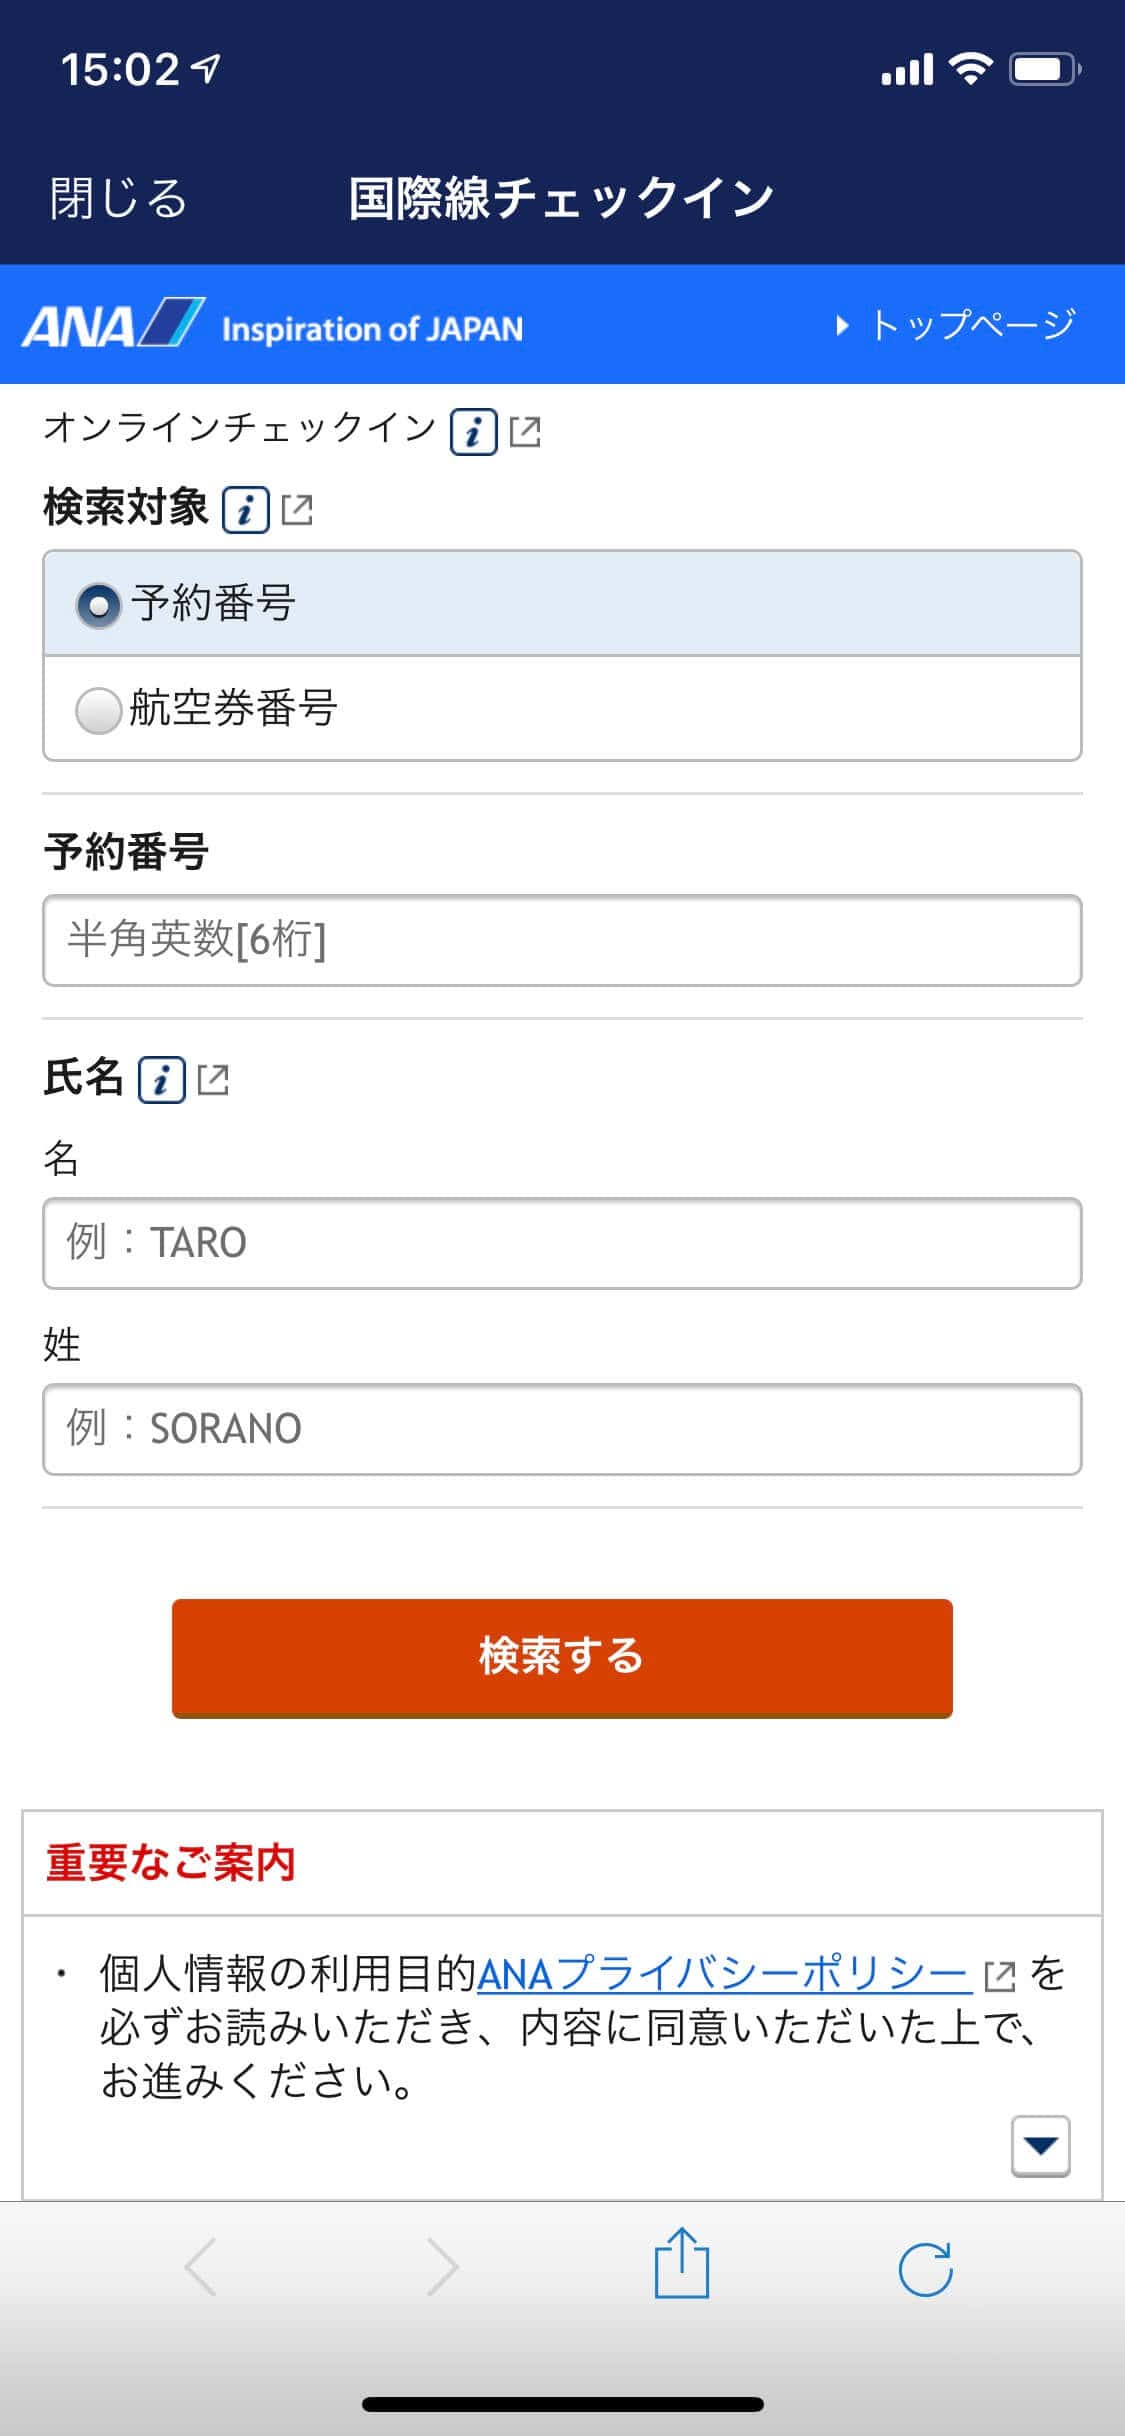The width and height of the screenshot is (1125, 2436).
Task: Click the 名 input with TARO placeholder
Action: [x=562, y=1243]
